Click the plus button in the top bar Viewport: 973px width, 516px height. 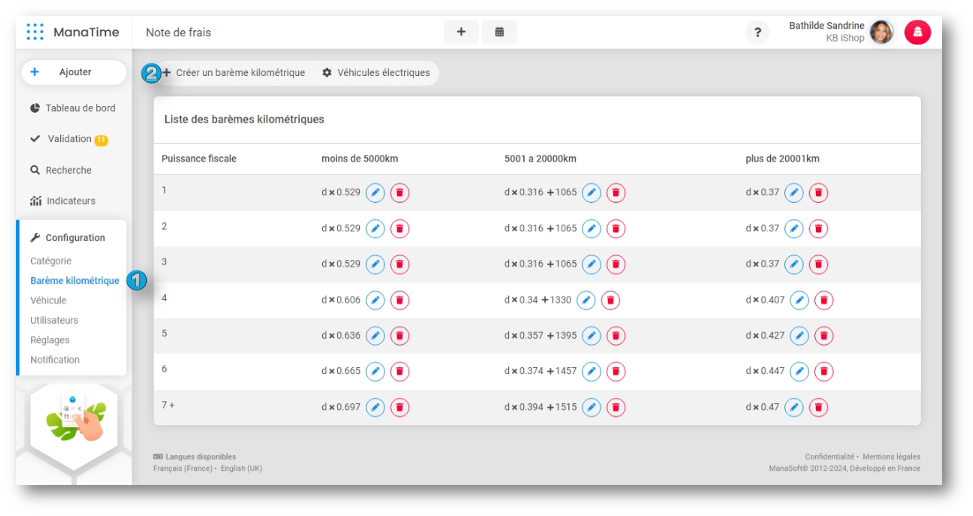click(x=461, y=32)
